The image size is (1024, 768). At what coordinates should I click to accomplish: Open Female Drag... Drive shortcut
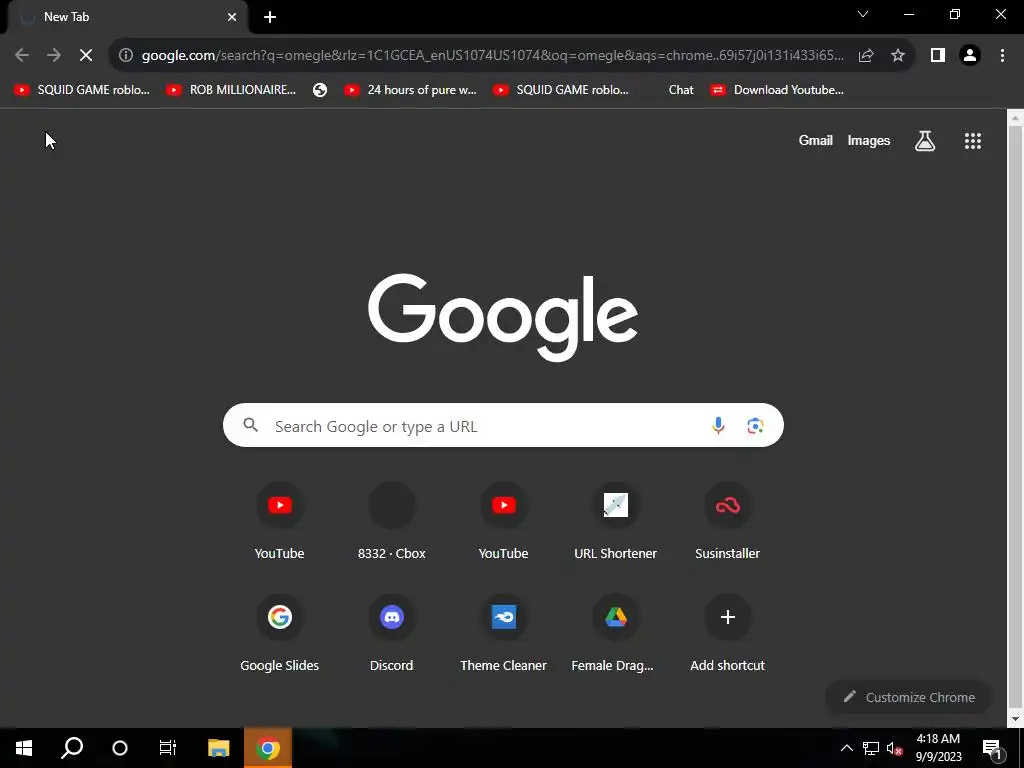point(615,633)
